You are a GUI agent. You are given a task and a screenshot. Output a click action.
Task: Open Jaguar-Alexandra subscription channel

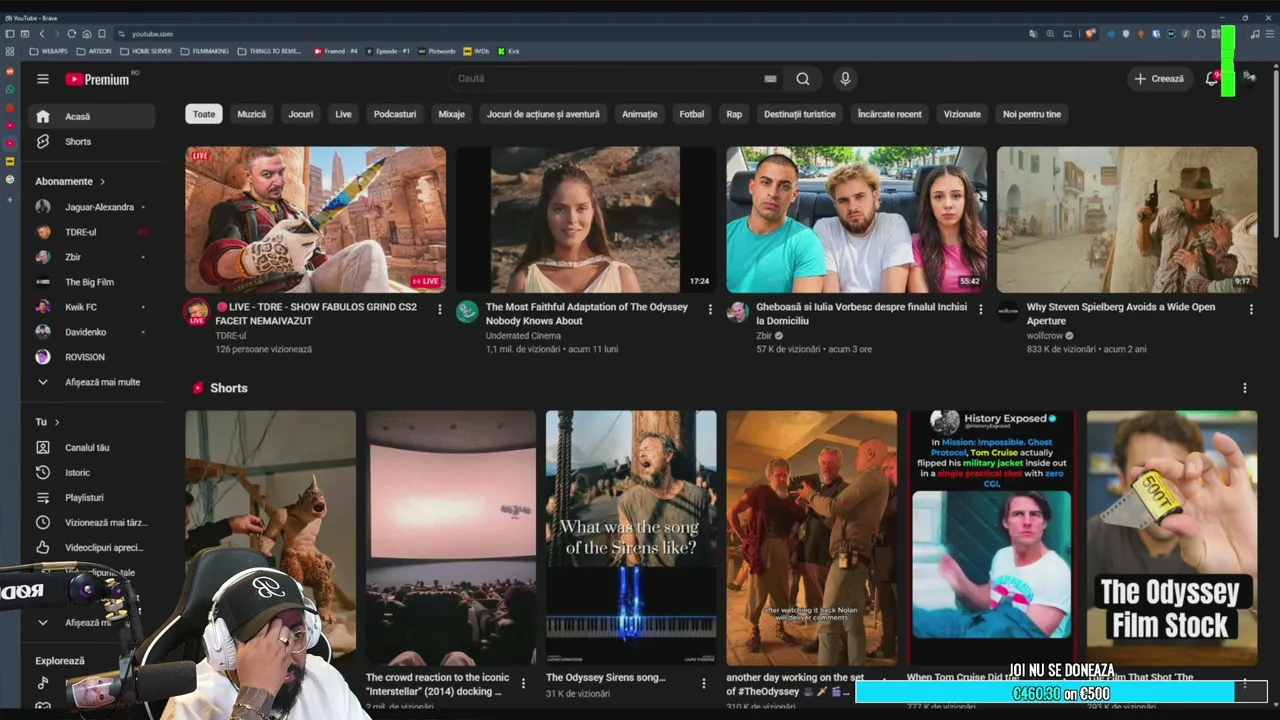click(92, 207)
